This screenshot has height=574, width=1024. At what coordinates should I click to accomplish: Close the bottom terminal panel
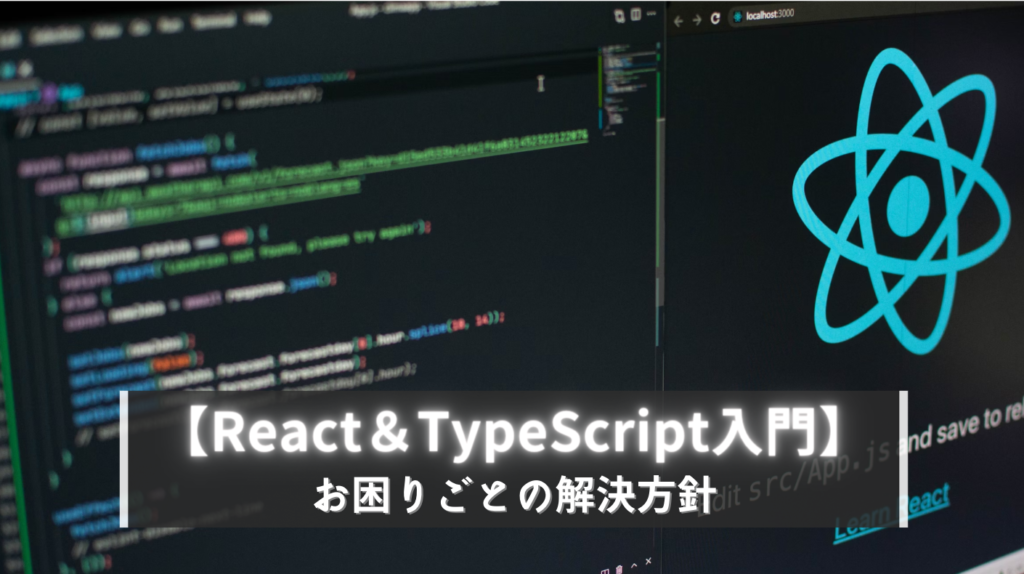[x=648, y=561]
